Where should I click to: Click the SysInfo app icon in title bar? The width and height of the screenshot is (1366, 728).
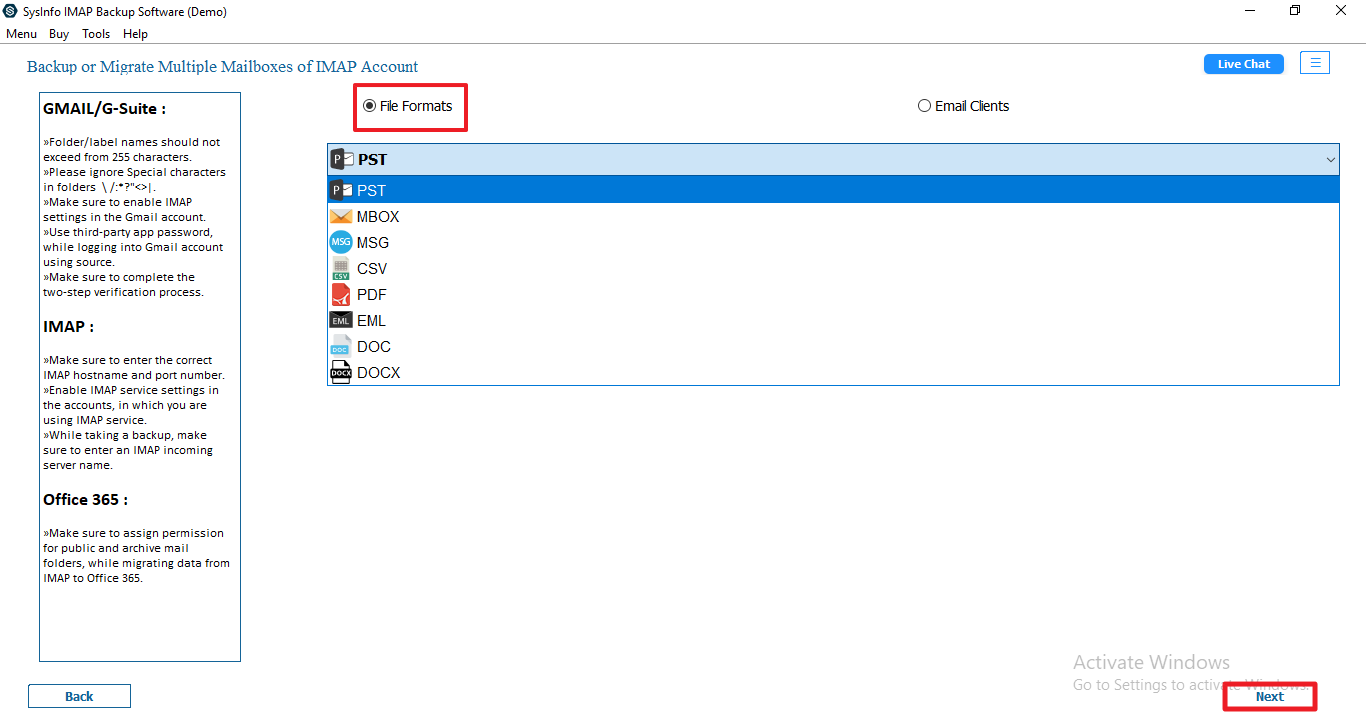(11, 12)
